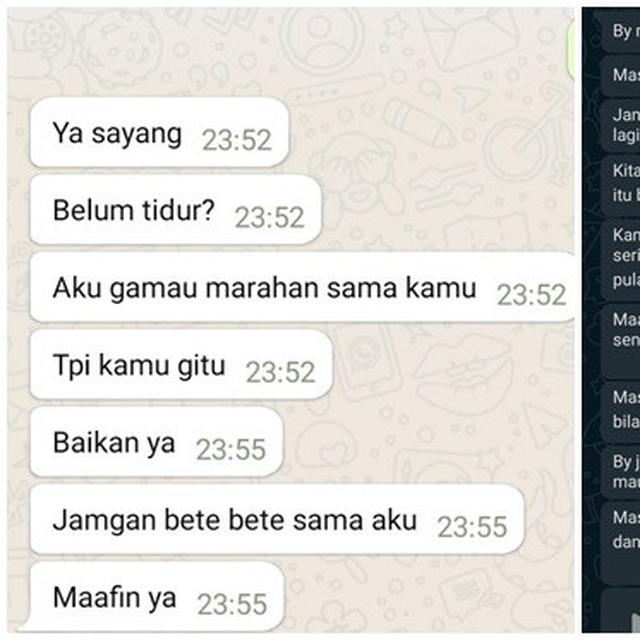
Task: Tap the 'Tpi kamu gitu' chat bubble
Action: click(x=181, y=364)
